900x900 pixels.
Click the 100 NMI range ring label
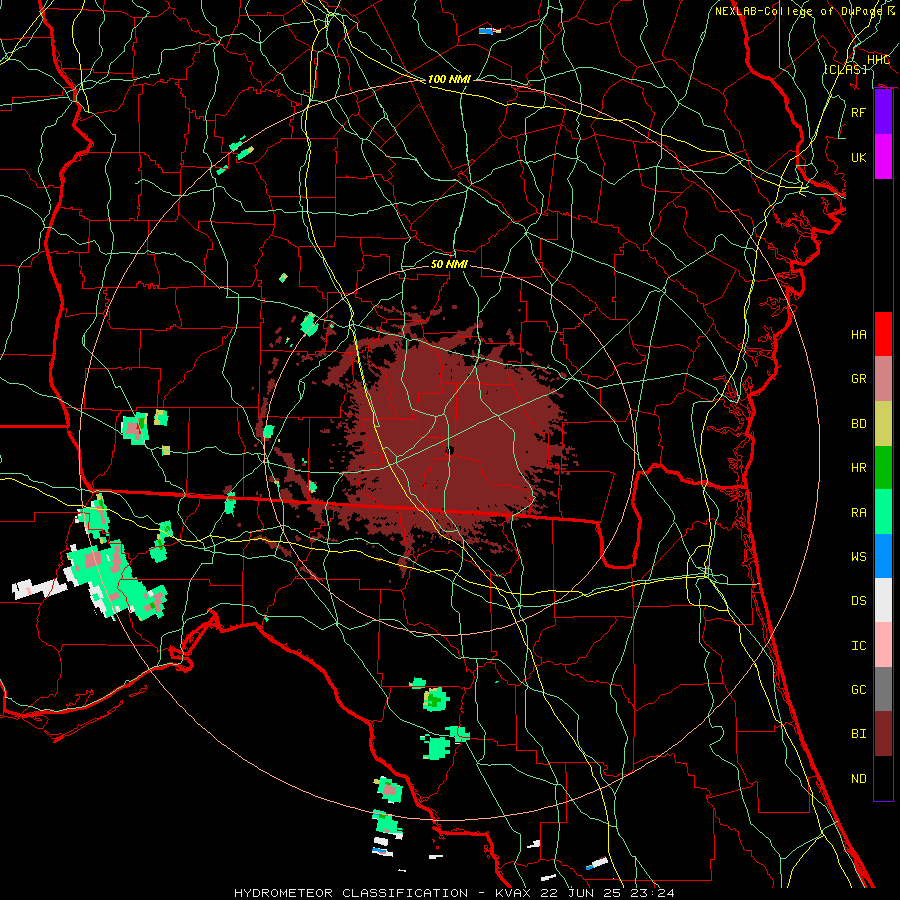pos(449,79)
